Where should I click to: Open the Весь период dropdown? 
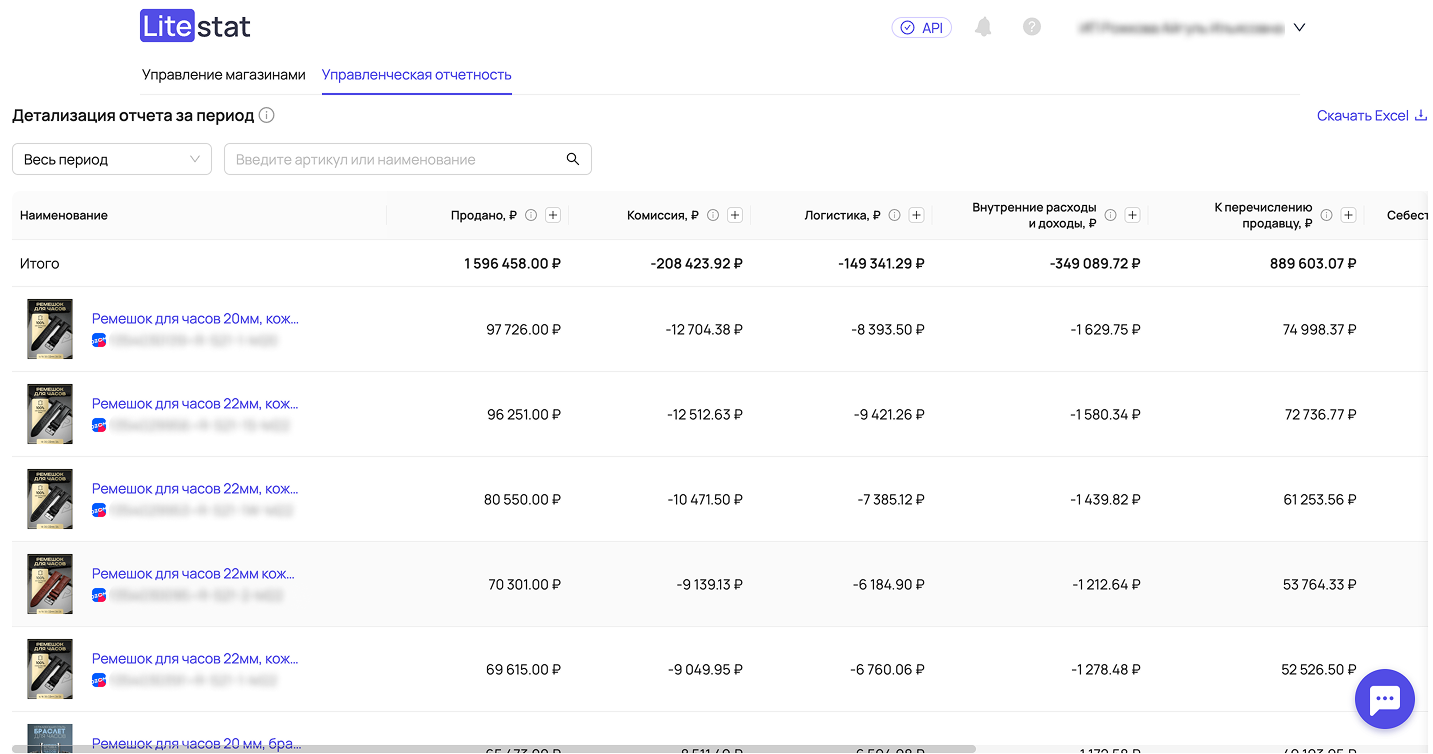(x=112, y=159)
